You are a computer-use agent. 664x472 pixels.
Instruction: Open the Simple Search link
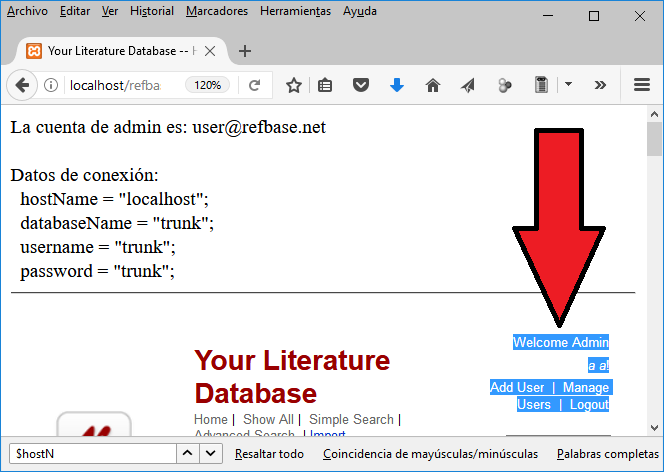click(x=351, y=419)
